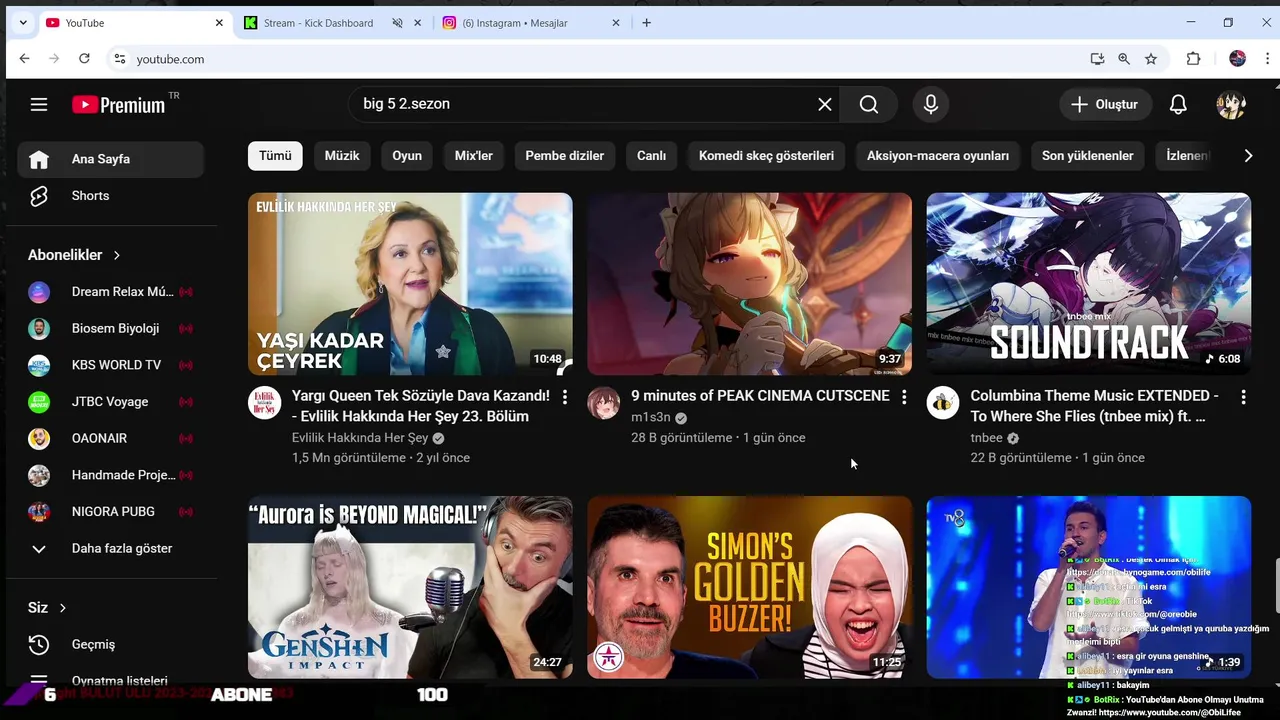Image resolution: width=1280 pixels, height=720 pixels.
Task: Open 9 minutes of PEAK CINEMA title
Action: pos(760,396)
